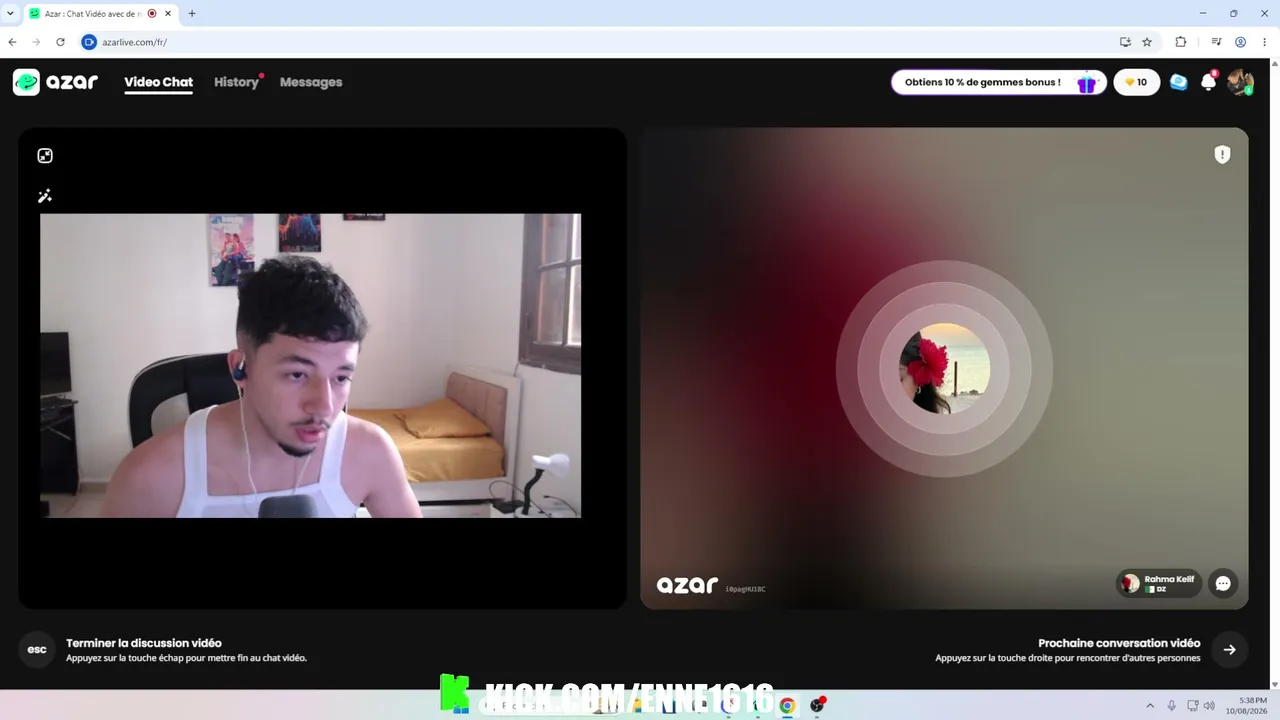Install the app via address bar icon
1280x720 pixels.
1125,42
